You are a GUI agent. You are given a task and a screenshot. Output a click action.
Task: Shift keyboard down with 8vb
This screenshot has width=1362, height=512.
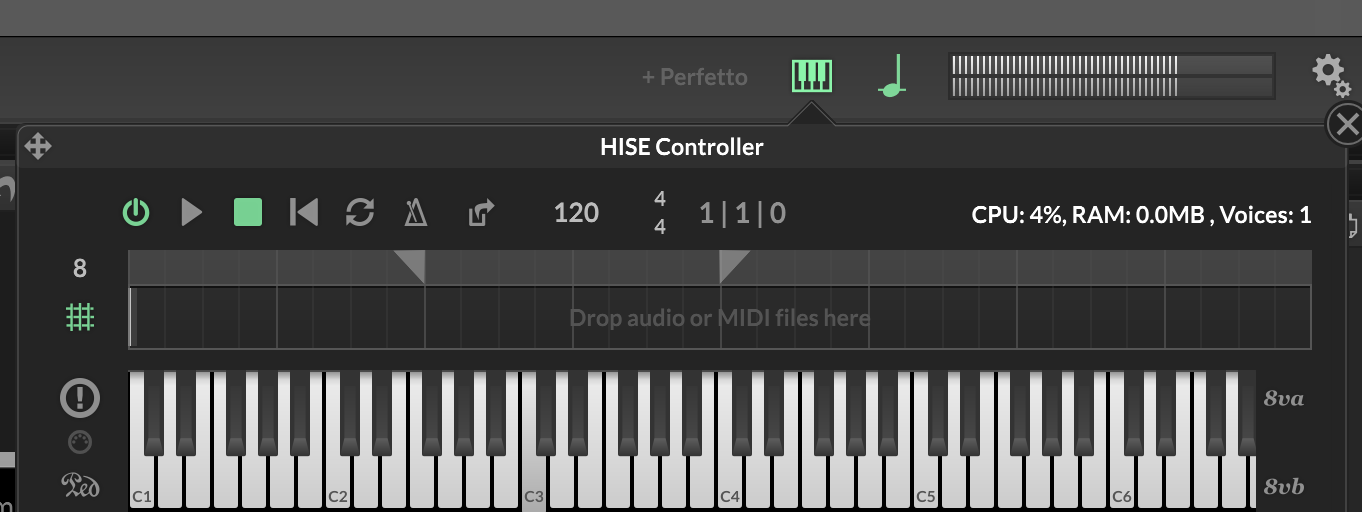(1284, 487)
